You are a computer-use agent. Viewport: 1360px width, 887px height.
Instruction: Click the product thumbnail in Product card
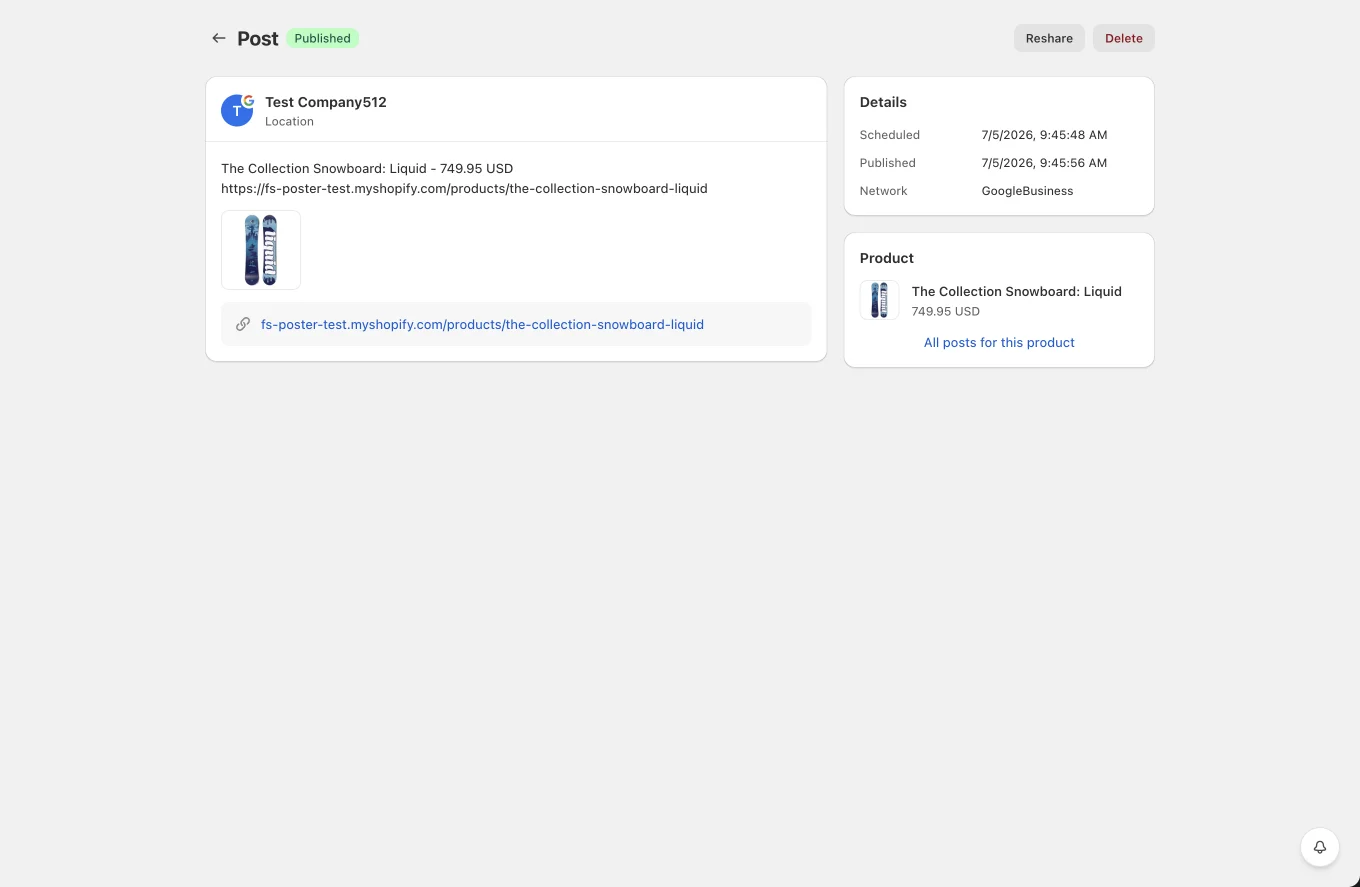click(879, 300)
